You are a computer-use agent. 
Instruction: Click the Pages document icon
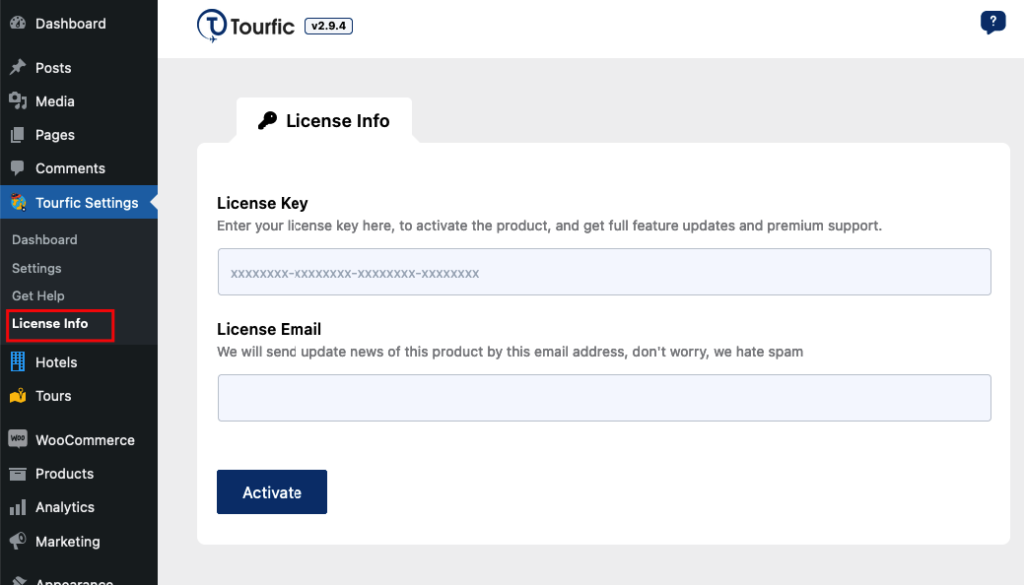(x=18, y=135)
